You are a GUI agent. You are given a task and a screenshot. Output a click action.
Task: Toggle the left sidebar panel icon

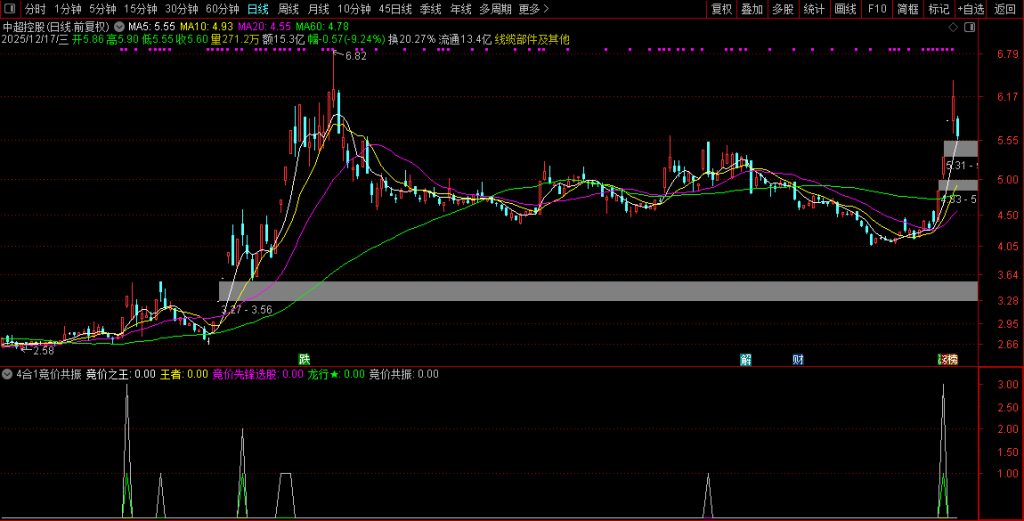pos(10,8)
